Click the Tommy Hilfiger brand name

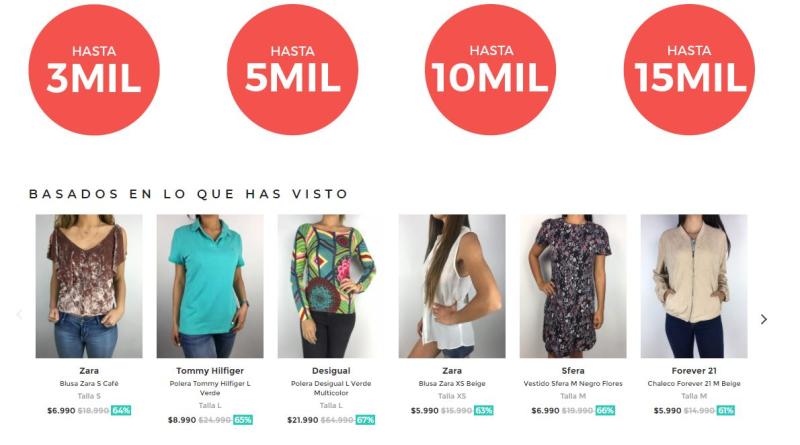point(210,370)
